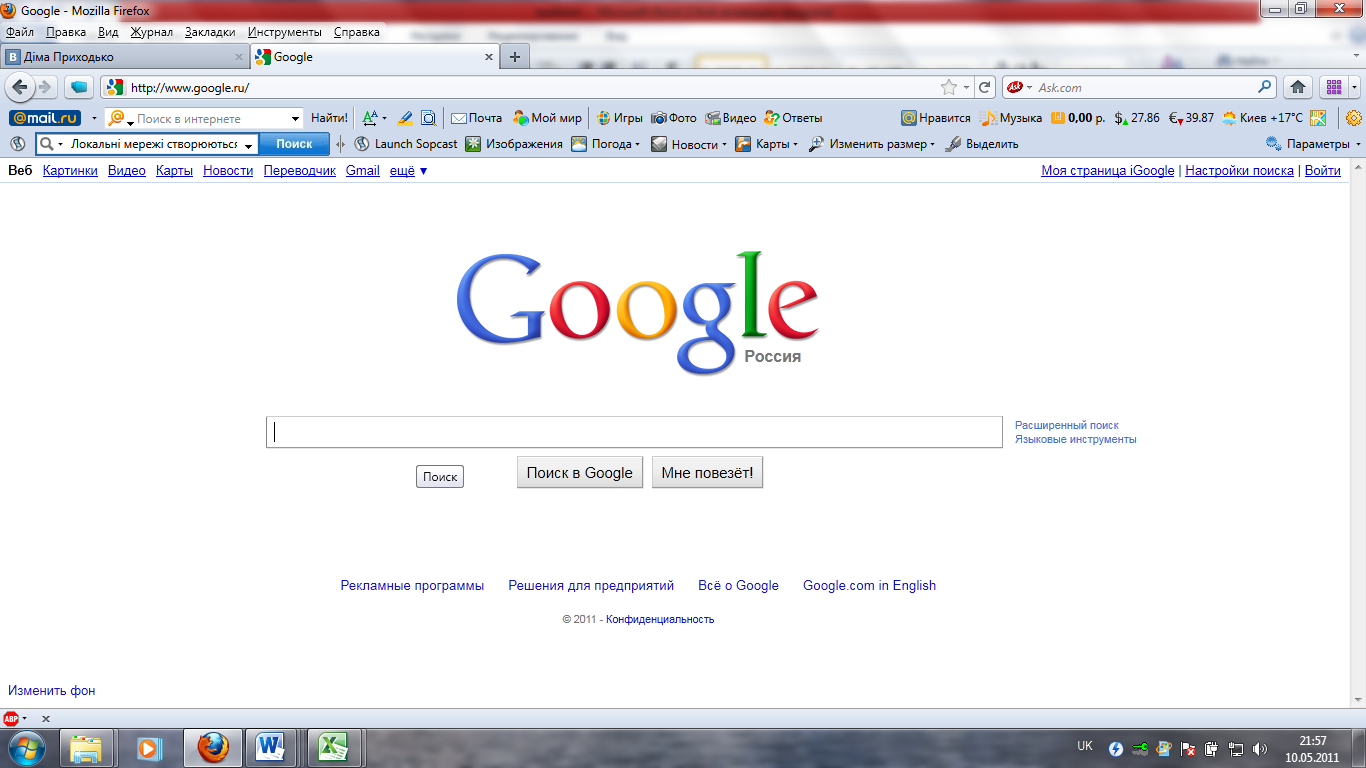Click Launch Sopcast toolbar button
1366x768 pixels.
[x=406, y=144]
